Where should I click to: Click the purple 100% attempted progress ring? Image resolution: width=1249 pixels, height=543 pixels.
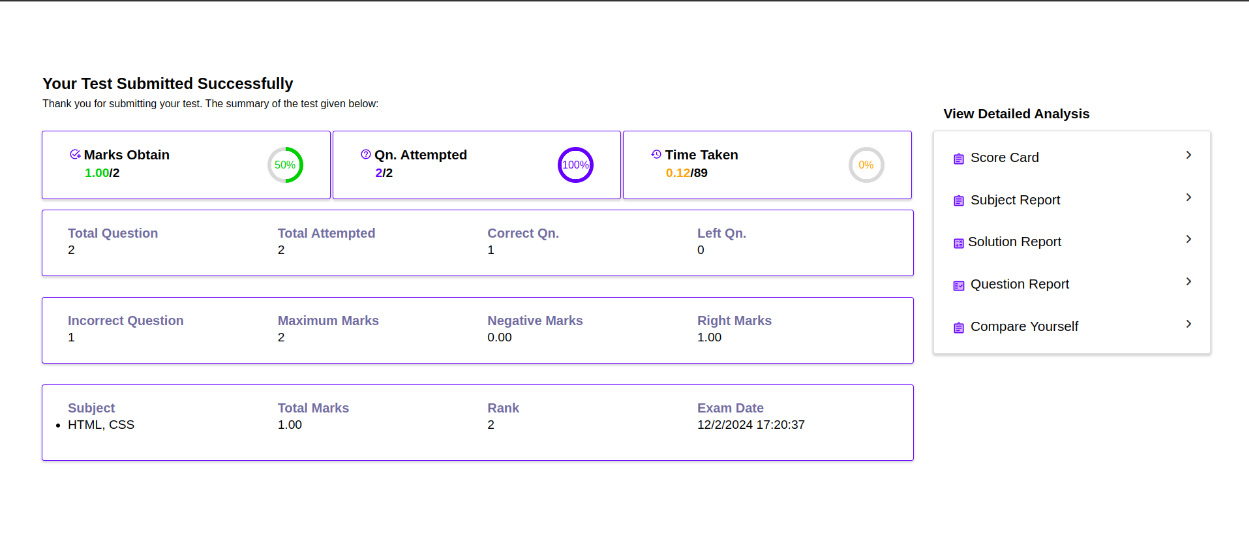tap(575, 165)
